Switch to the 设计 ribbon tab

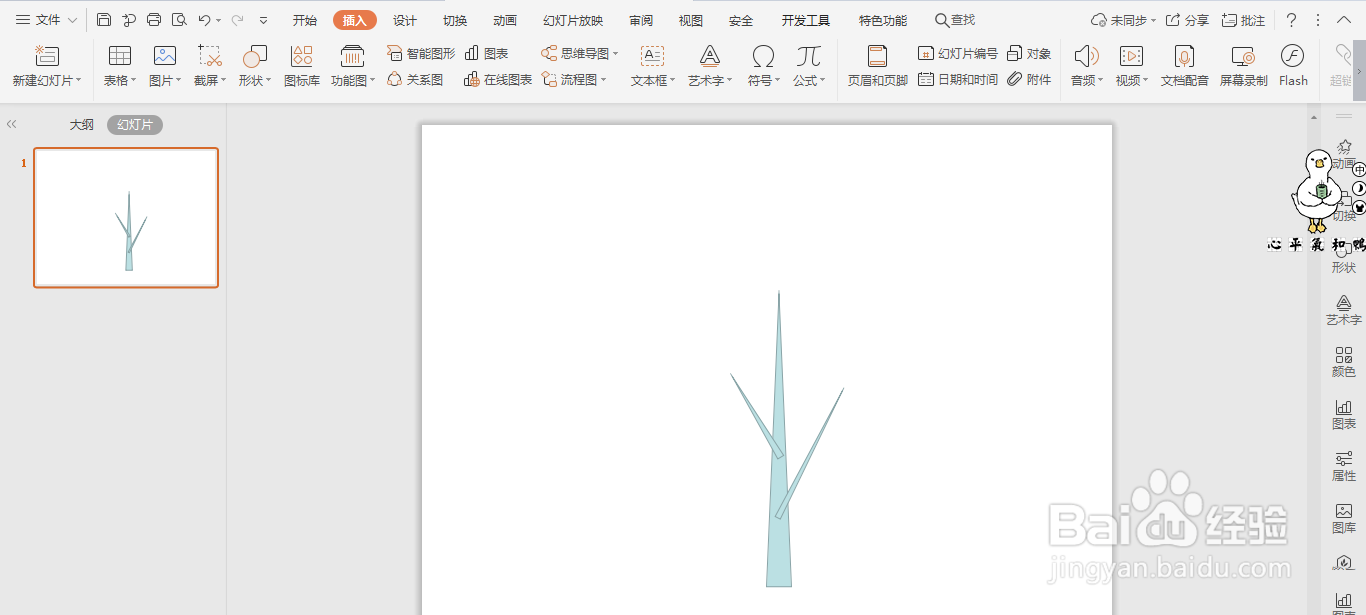click(x=405, y=20)
